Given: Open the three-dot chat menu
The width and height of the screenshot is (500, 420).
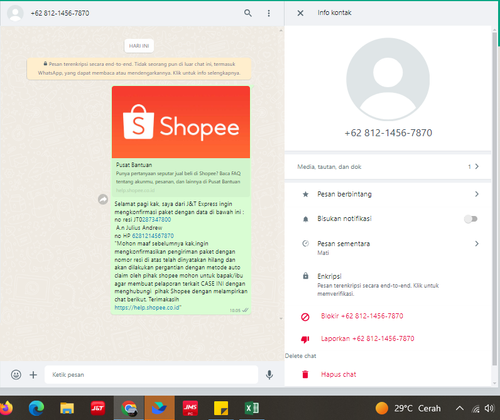Looking at the screenshot, I should (x=269, y=13).
